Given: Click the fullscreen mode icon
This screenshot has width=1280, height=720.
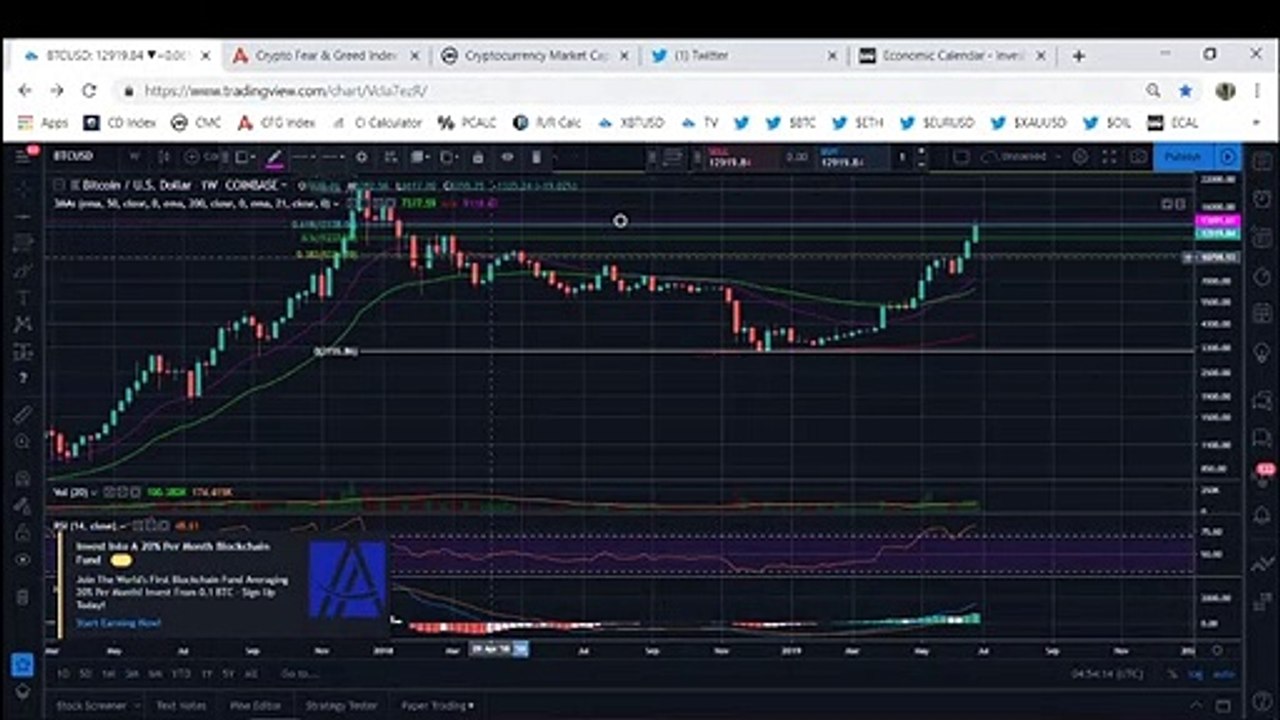Looking at the screenshot, I should click(x=1109, y=156).
